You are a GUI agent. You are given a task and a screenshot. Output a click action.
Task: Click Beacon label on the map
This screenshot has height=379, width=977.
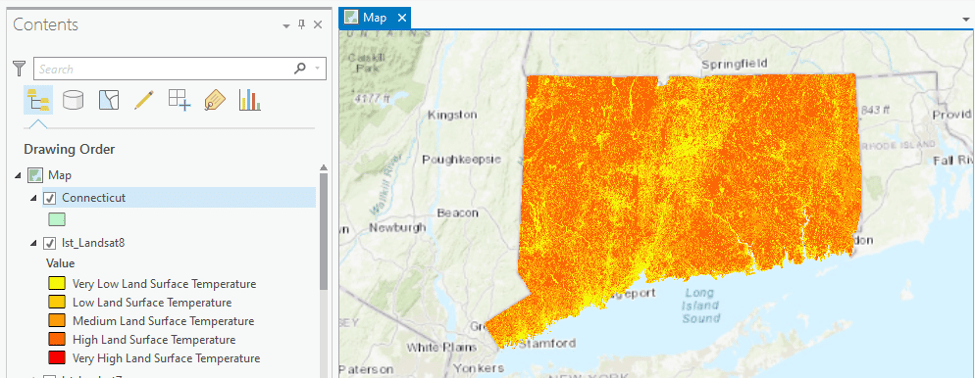(x=457, y=213)
